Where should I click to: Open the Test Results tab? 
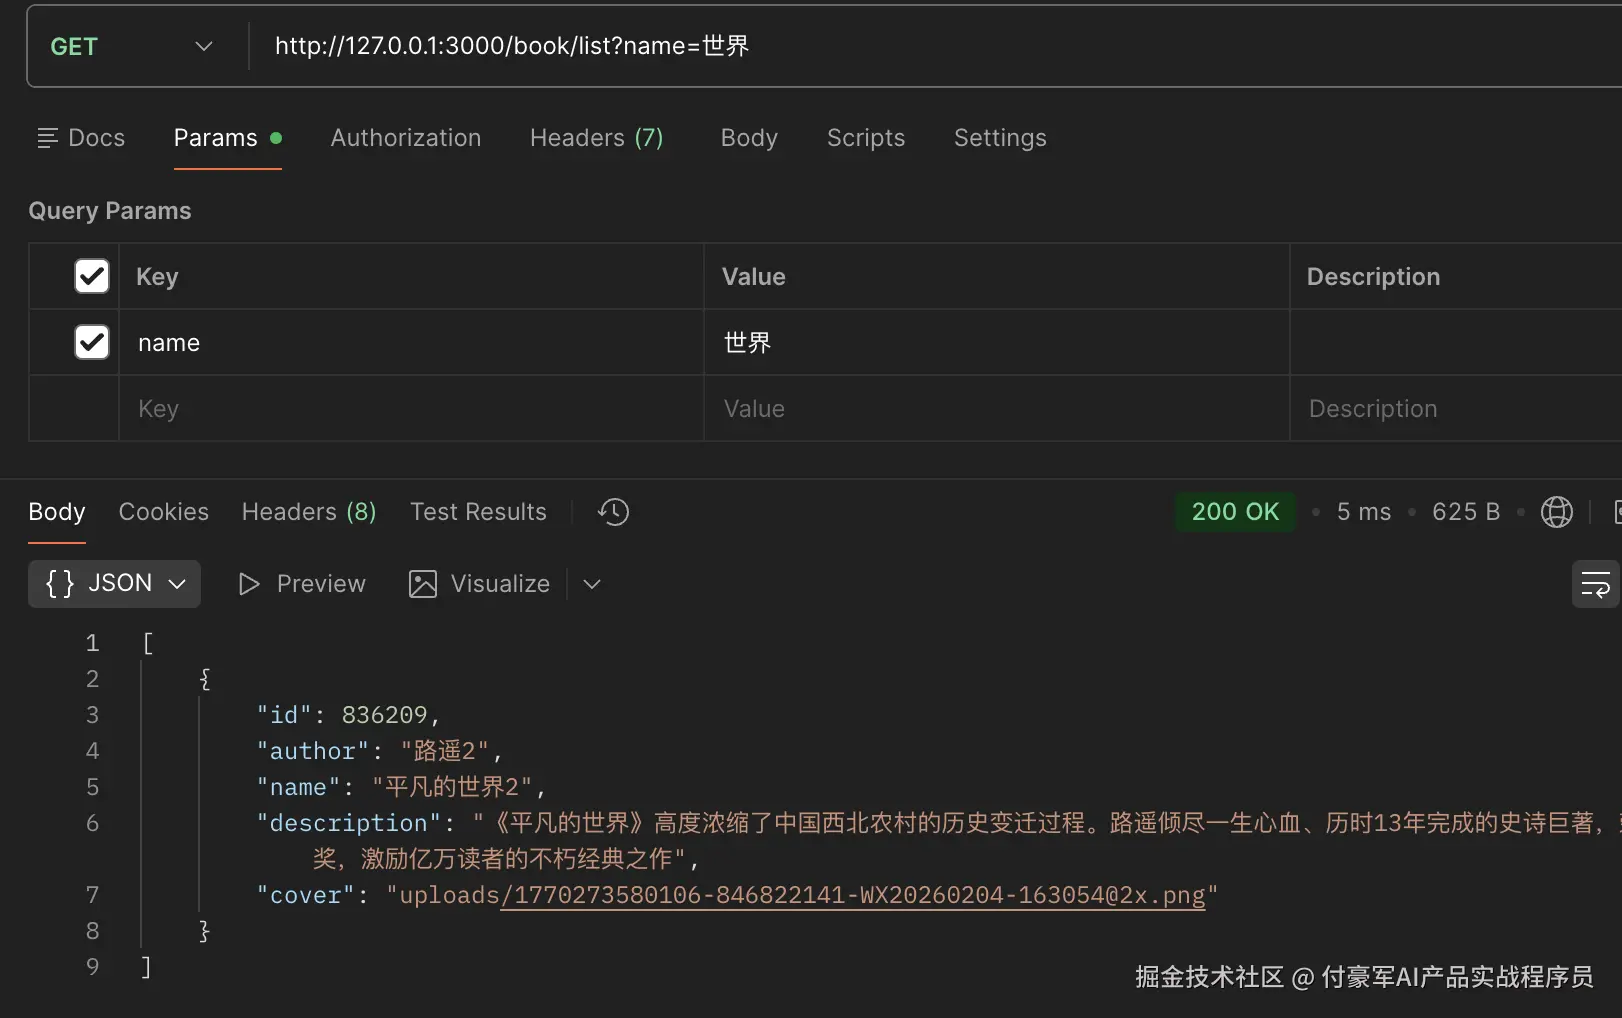pyautogui.click(x=478, y=512)
